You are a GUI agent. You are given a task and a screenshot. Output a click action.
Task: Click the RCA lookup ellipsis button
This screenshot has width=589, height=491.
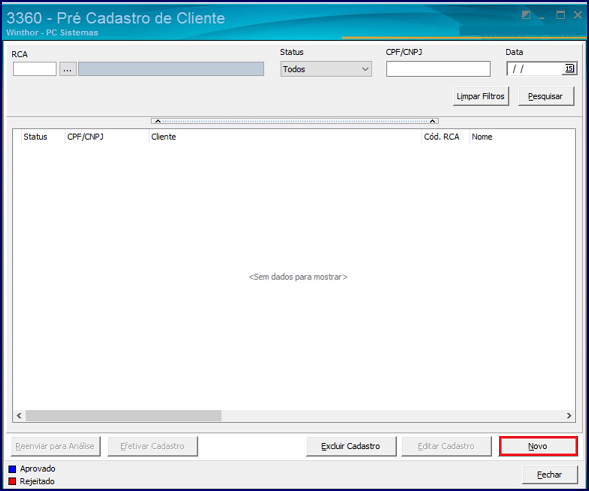click(68, 69)
